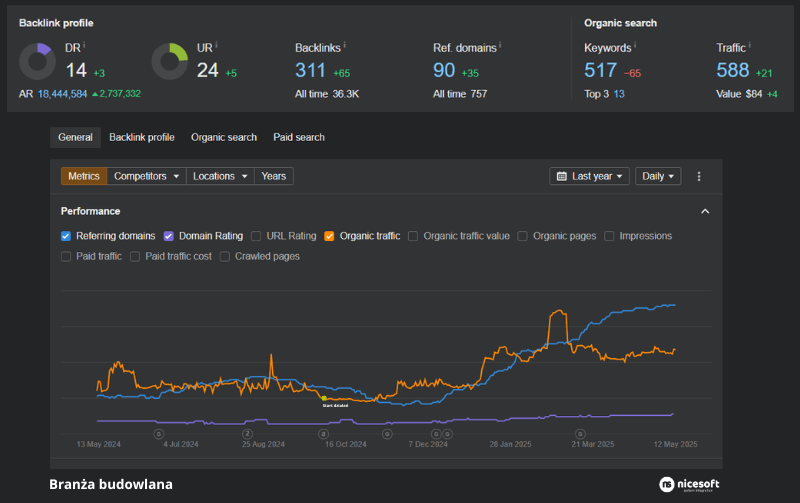Uncheck the Organic traffic checkbox

(x=330, y=236)
